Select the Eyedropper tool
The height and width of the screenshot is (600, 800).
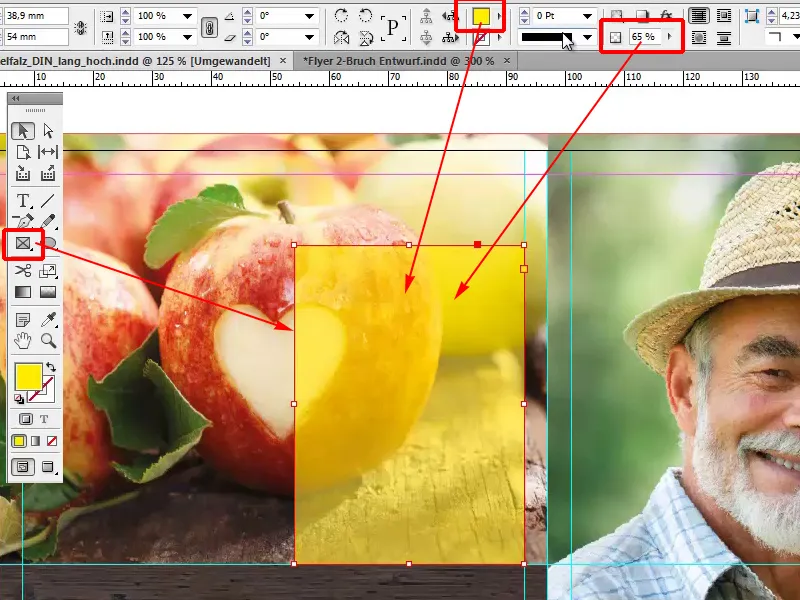pos(48,320)
